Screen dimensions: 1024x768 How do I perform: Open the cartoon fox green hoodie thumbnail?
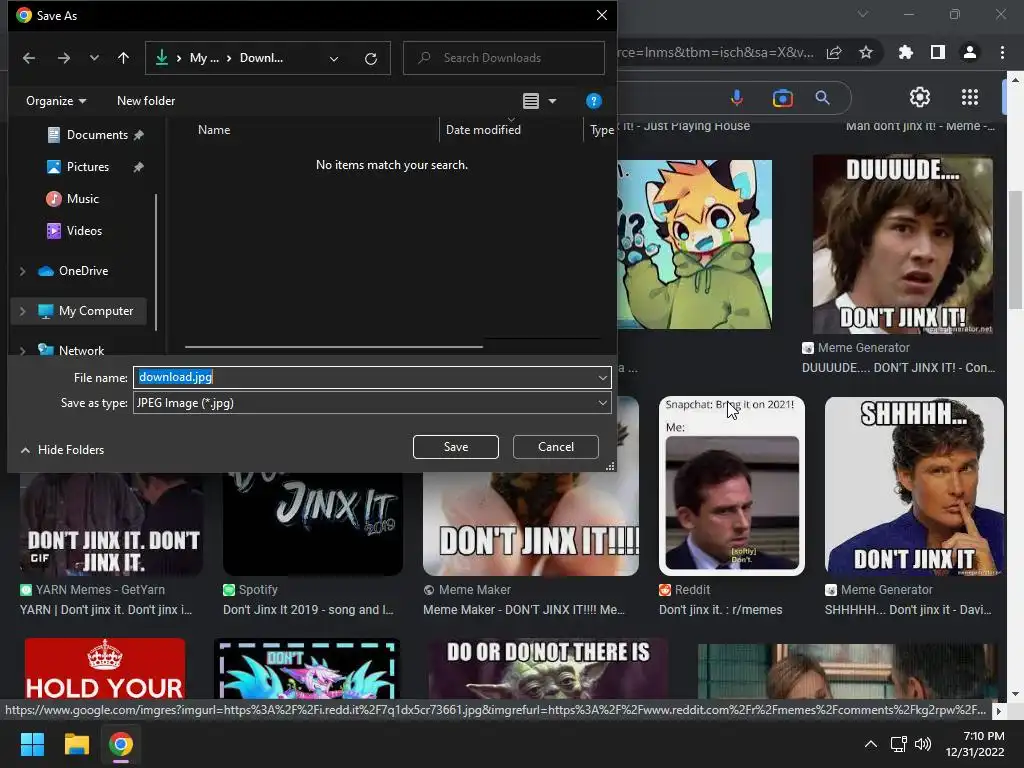pos(694,244)
